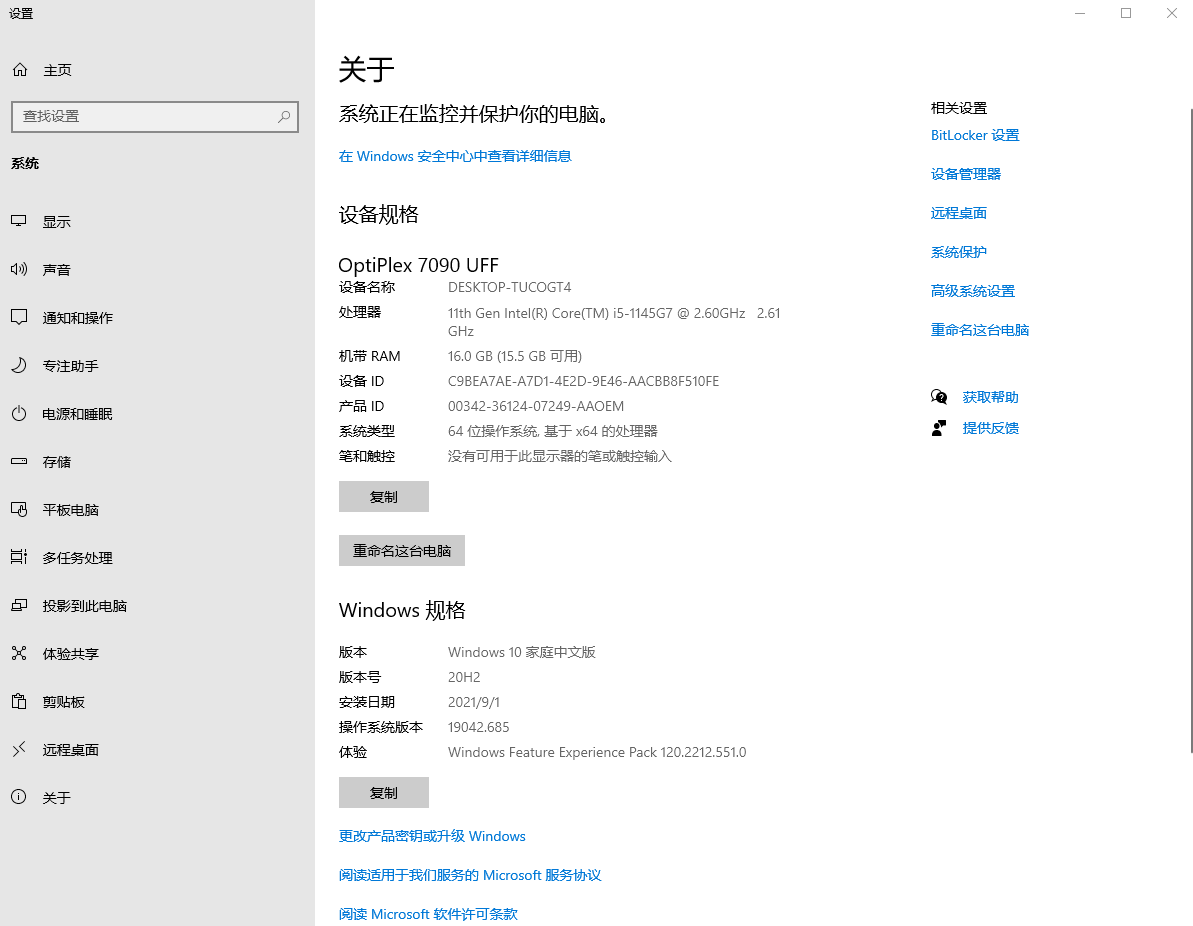The image size is (1193, 926).
Task: Open the 高级系统设置 link
Action: [x=972, y=290]
